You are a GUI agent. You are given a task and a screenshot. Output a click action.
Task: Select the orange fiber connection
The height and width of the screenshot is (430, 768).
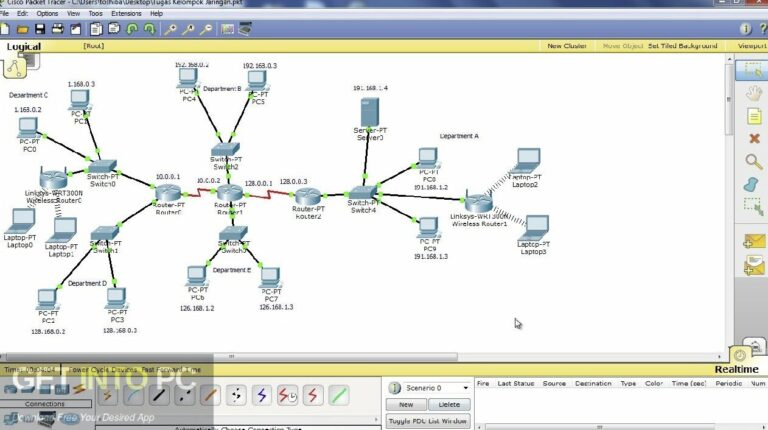tap(210, 395)
